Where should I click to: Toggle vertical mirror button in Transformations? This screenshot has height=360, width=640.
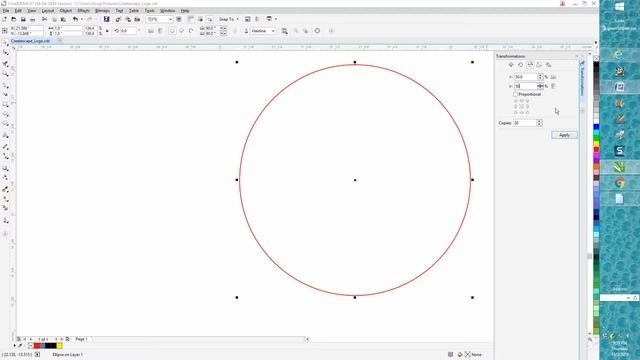[553, 86]
